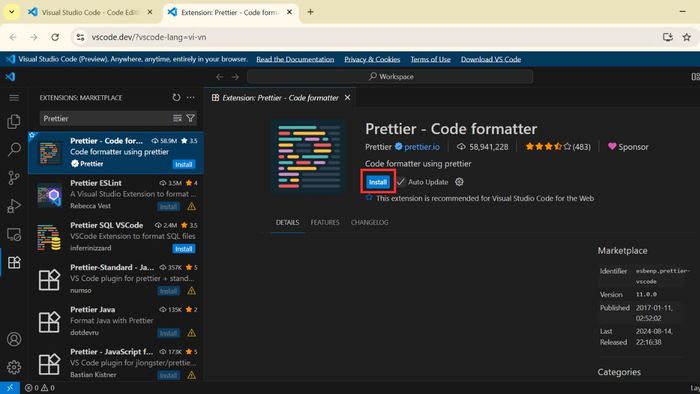Select Prettier ESLint list item
700x394 pixels.
tap(116, 194)
